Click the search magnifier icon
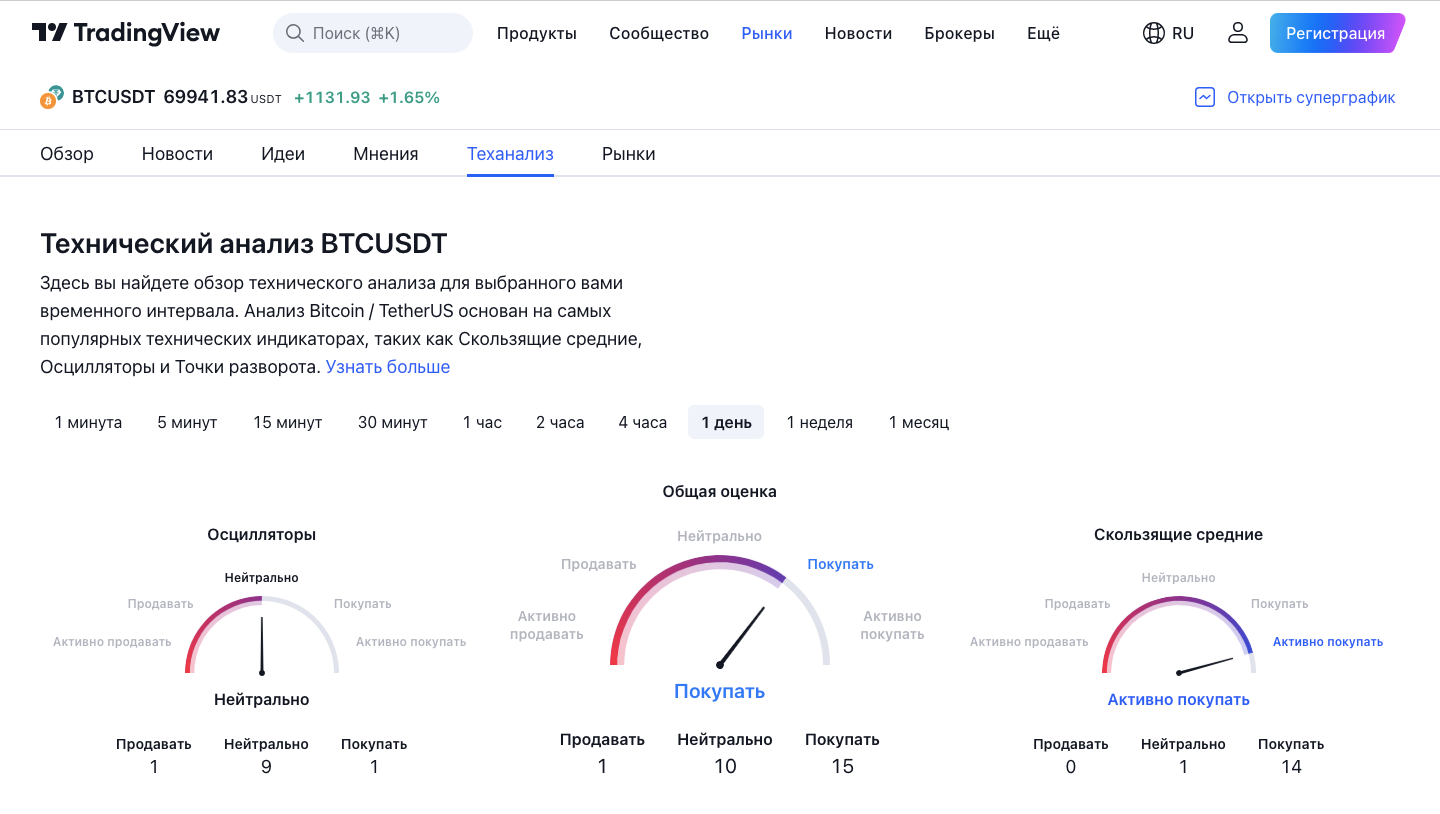This screenshot has height=814, width=1440. click(294, 33)
